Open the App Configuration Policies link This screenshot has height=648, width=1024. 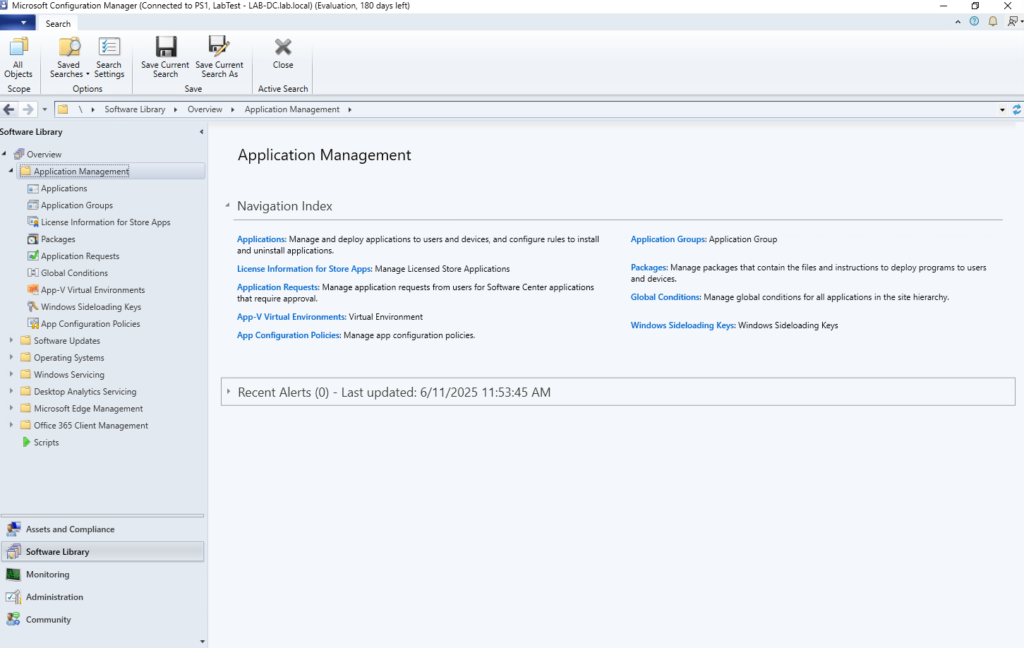tap(288, 335)
